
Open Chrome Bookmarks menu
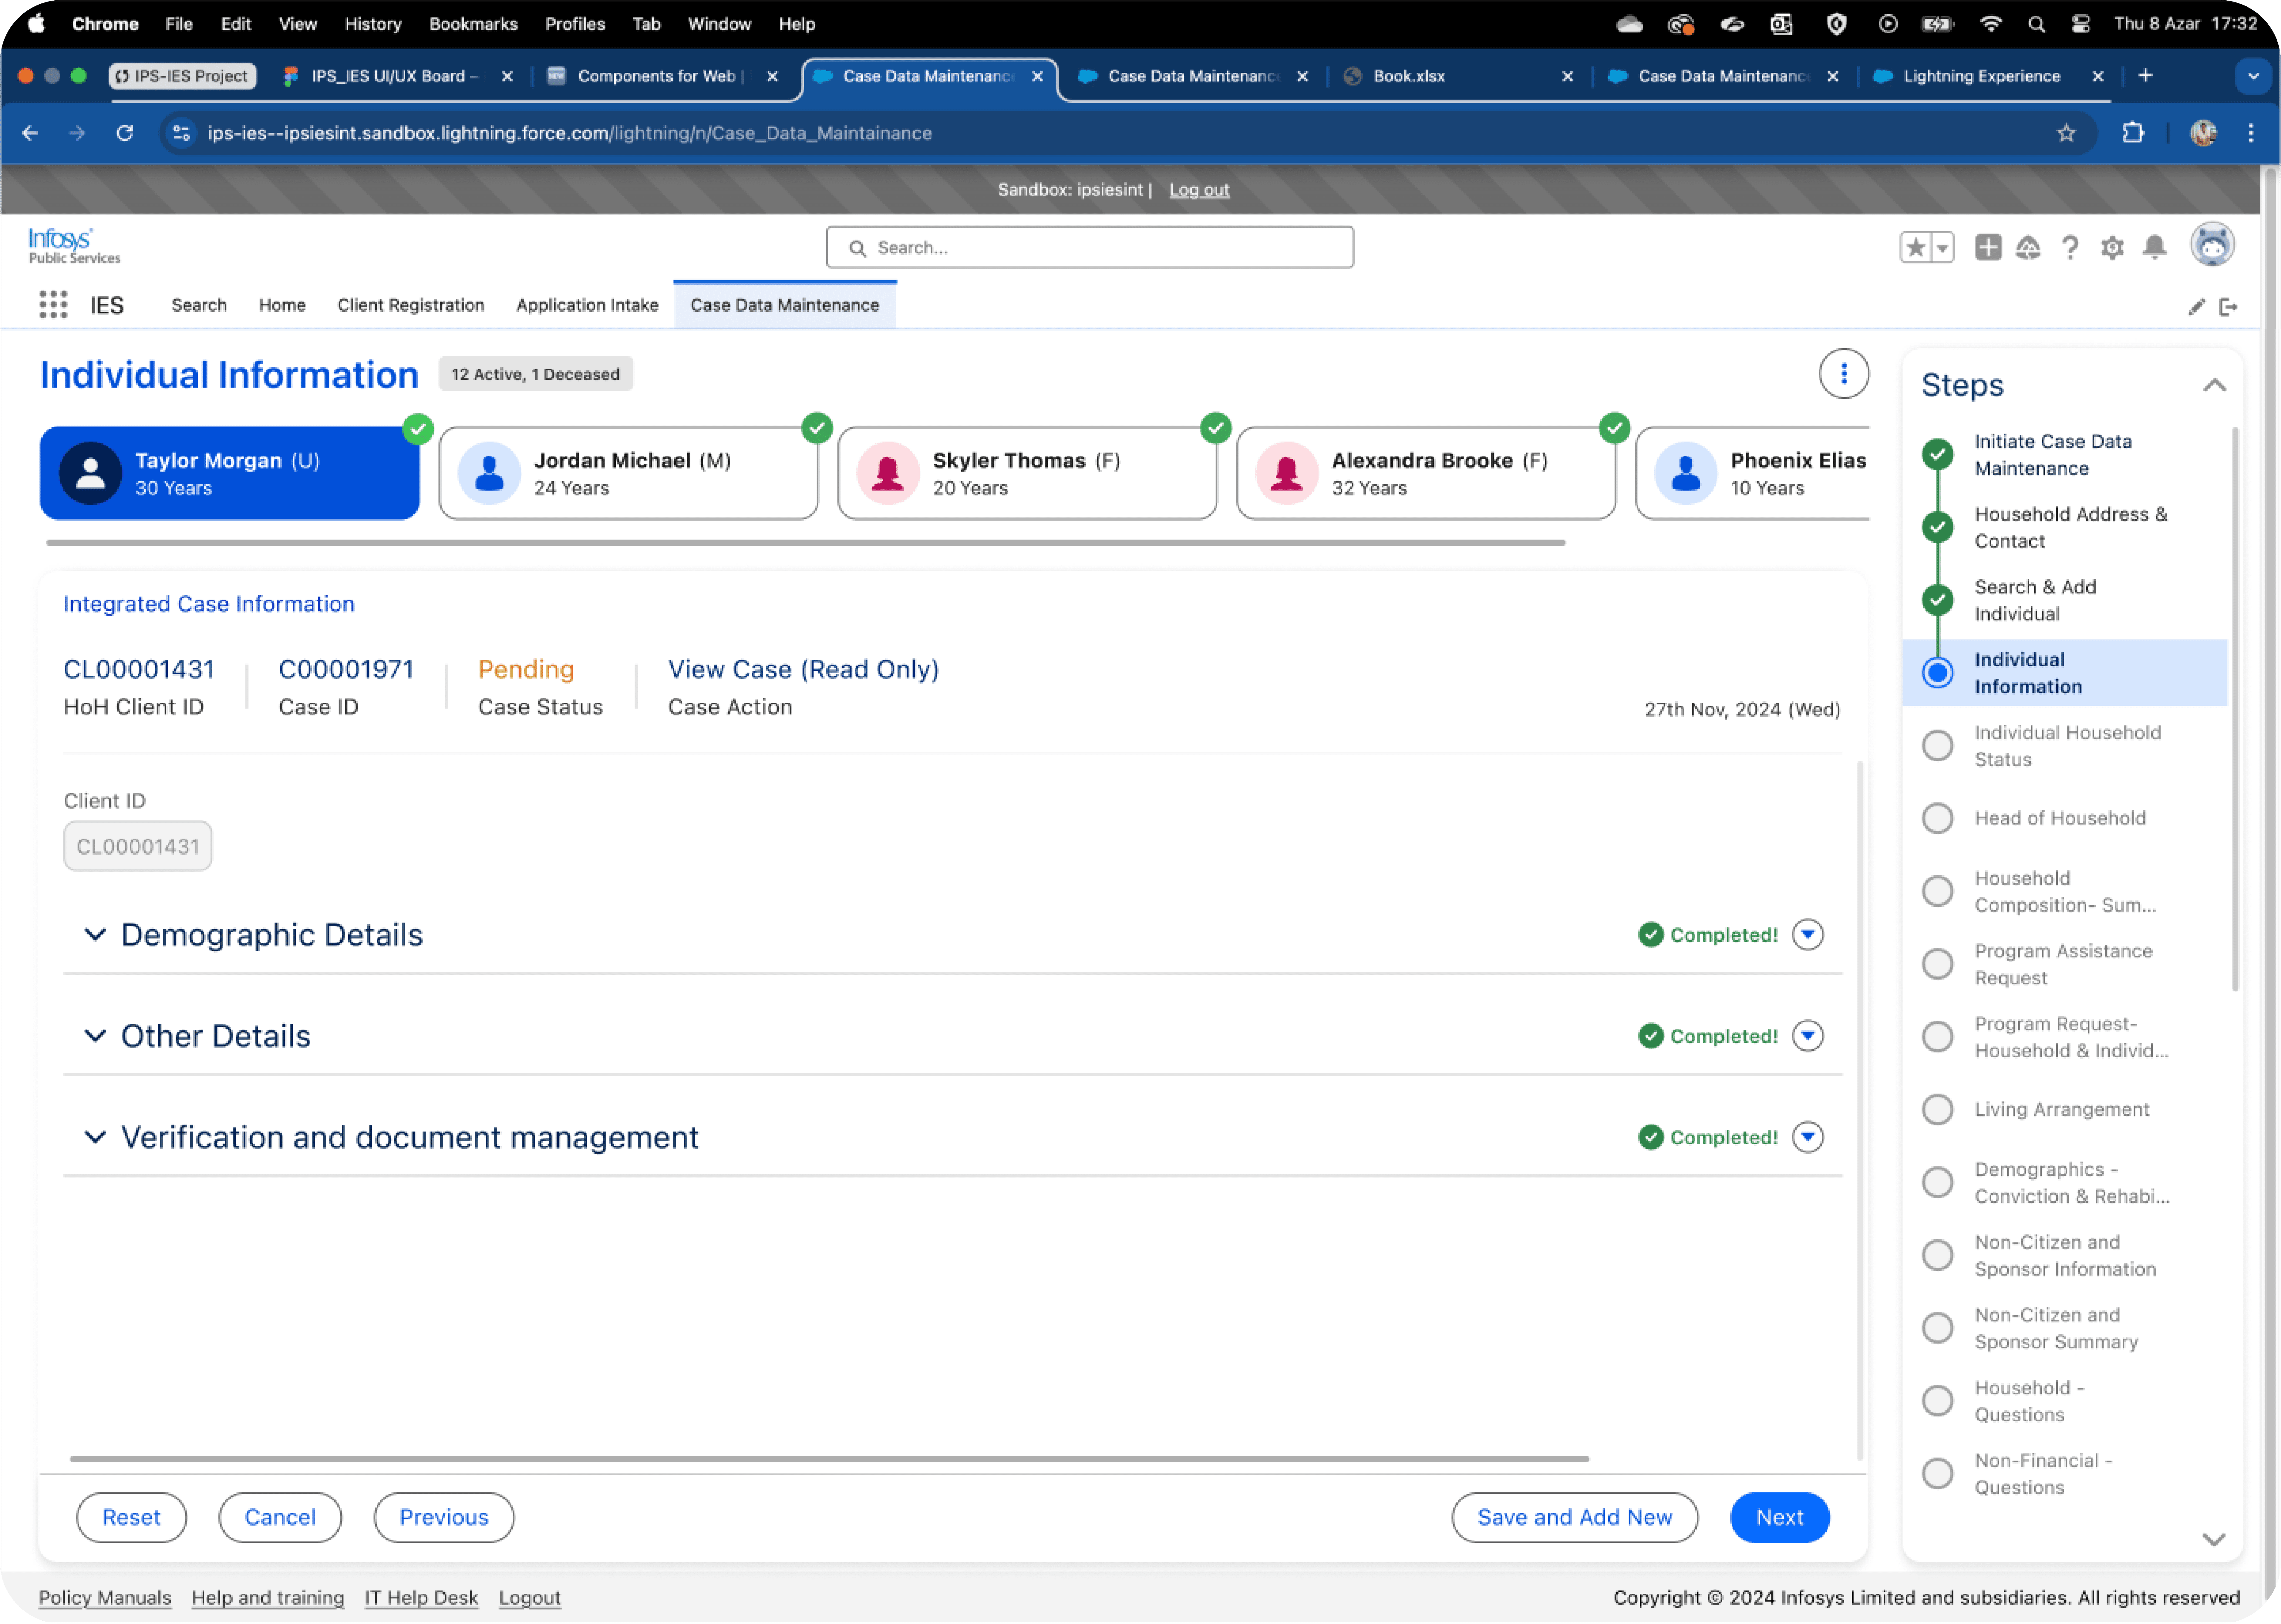point(473,24)
